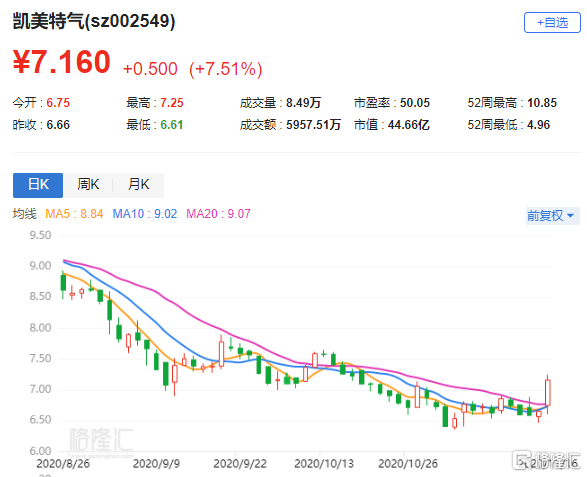Click y-axis label 9.50
Screen dimensions: 587x477
pos(40,236)
